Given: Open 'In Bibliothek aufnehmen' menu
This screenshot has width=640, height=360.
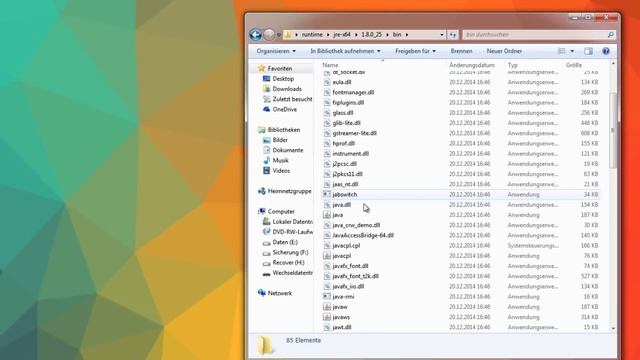Looking at the screenshot, I should click(x=345, y=51).
